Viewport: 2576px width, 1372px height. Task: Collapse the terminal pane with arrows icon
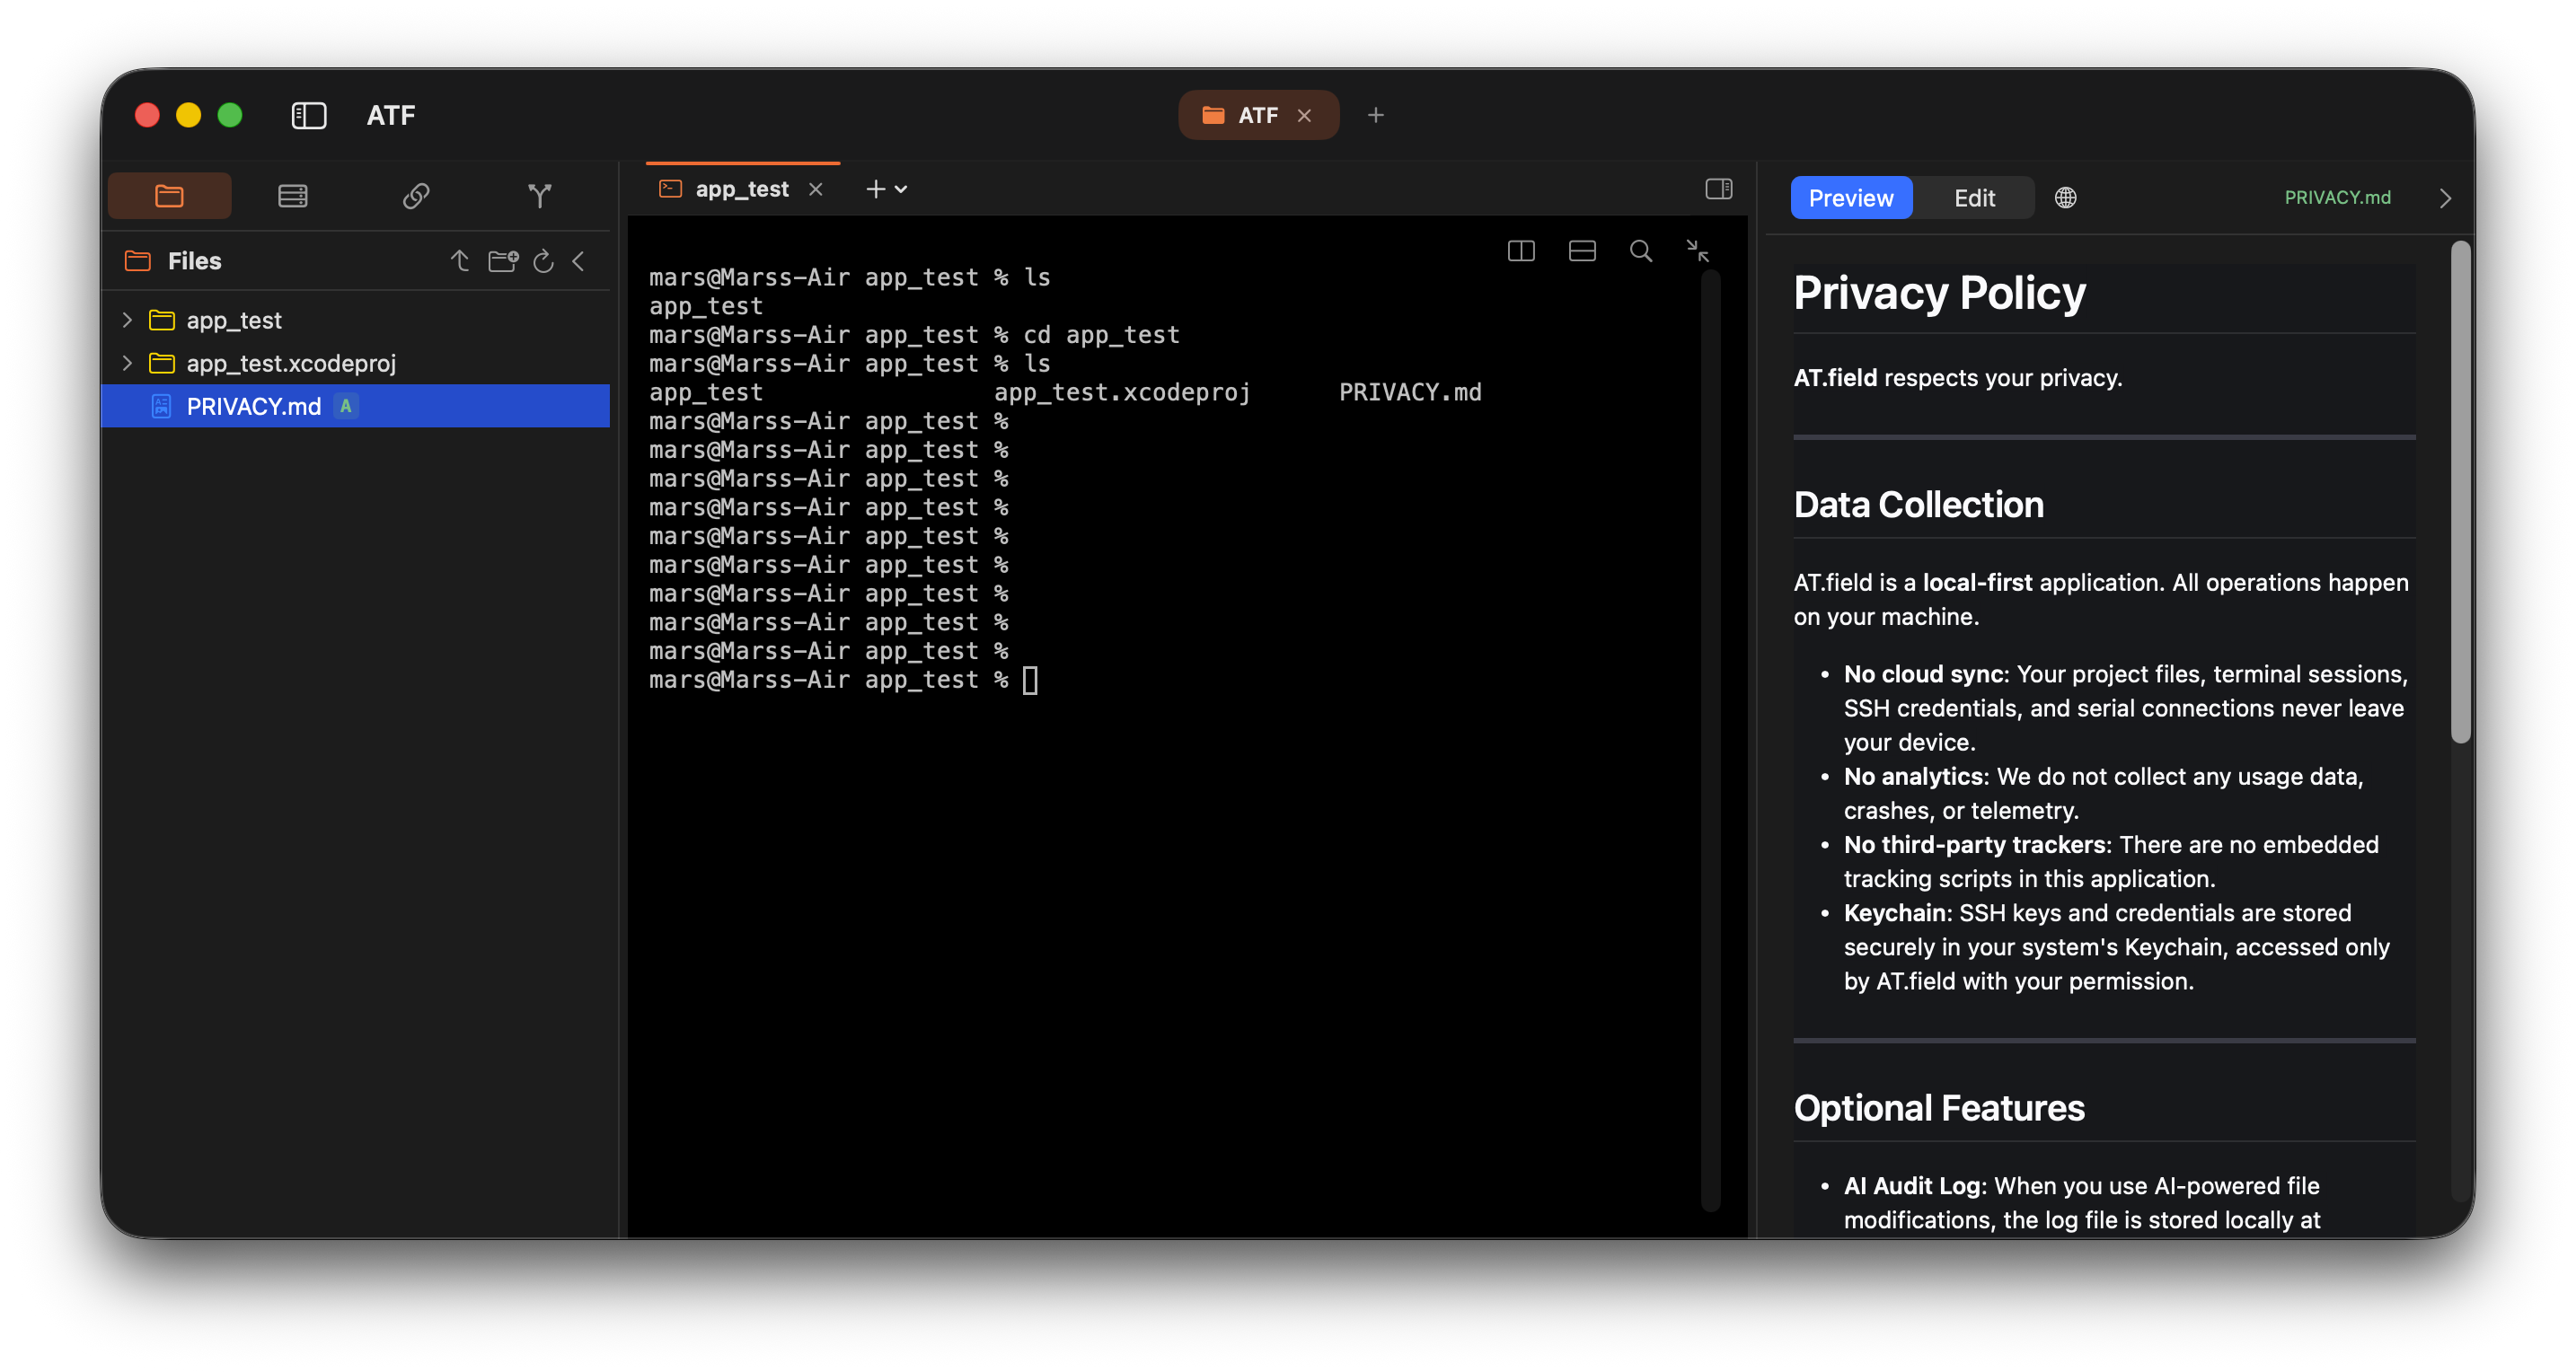coord(1697,251)
